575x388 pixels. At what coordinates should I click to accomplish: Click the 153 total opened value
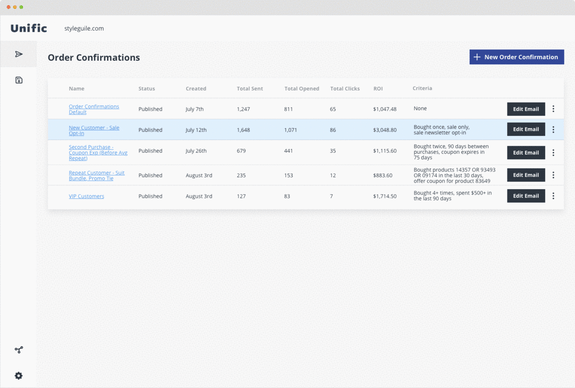[x=288, y=175]
